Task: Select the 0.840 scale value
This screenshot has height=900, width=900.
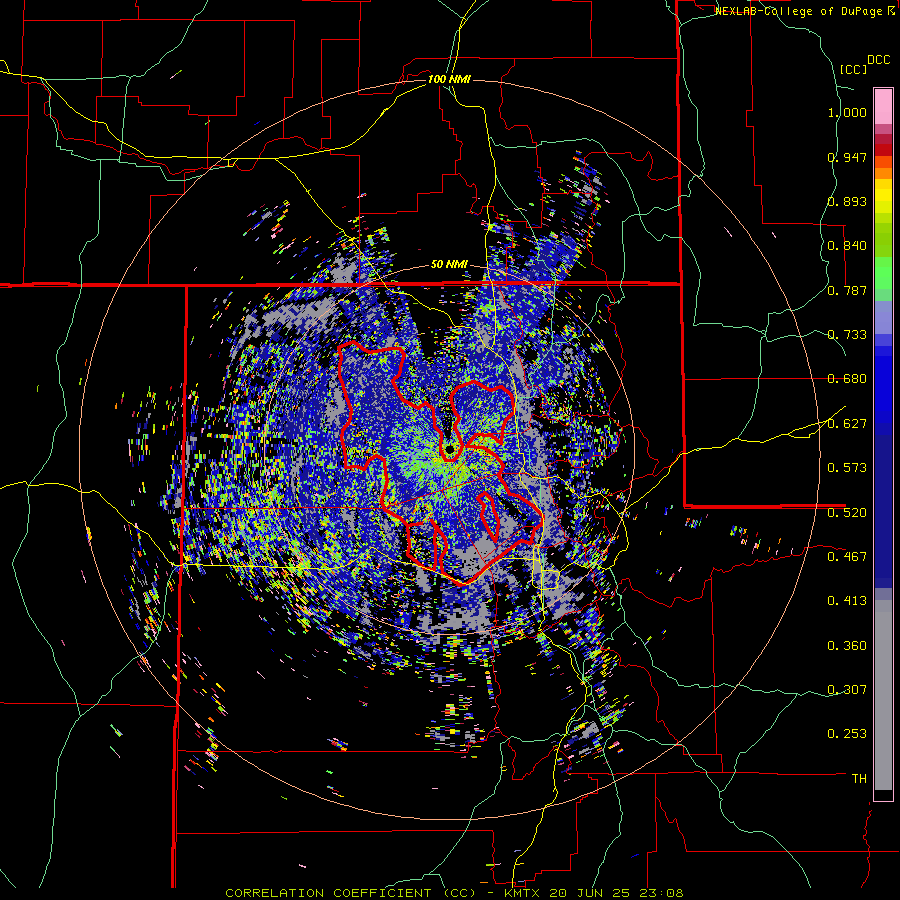Action: 847,246
